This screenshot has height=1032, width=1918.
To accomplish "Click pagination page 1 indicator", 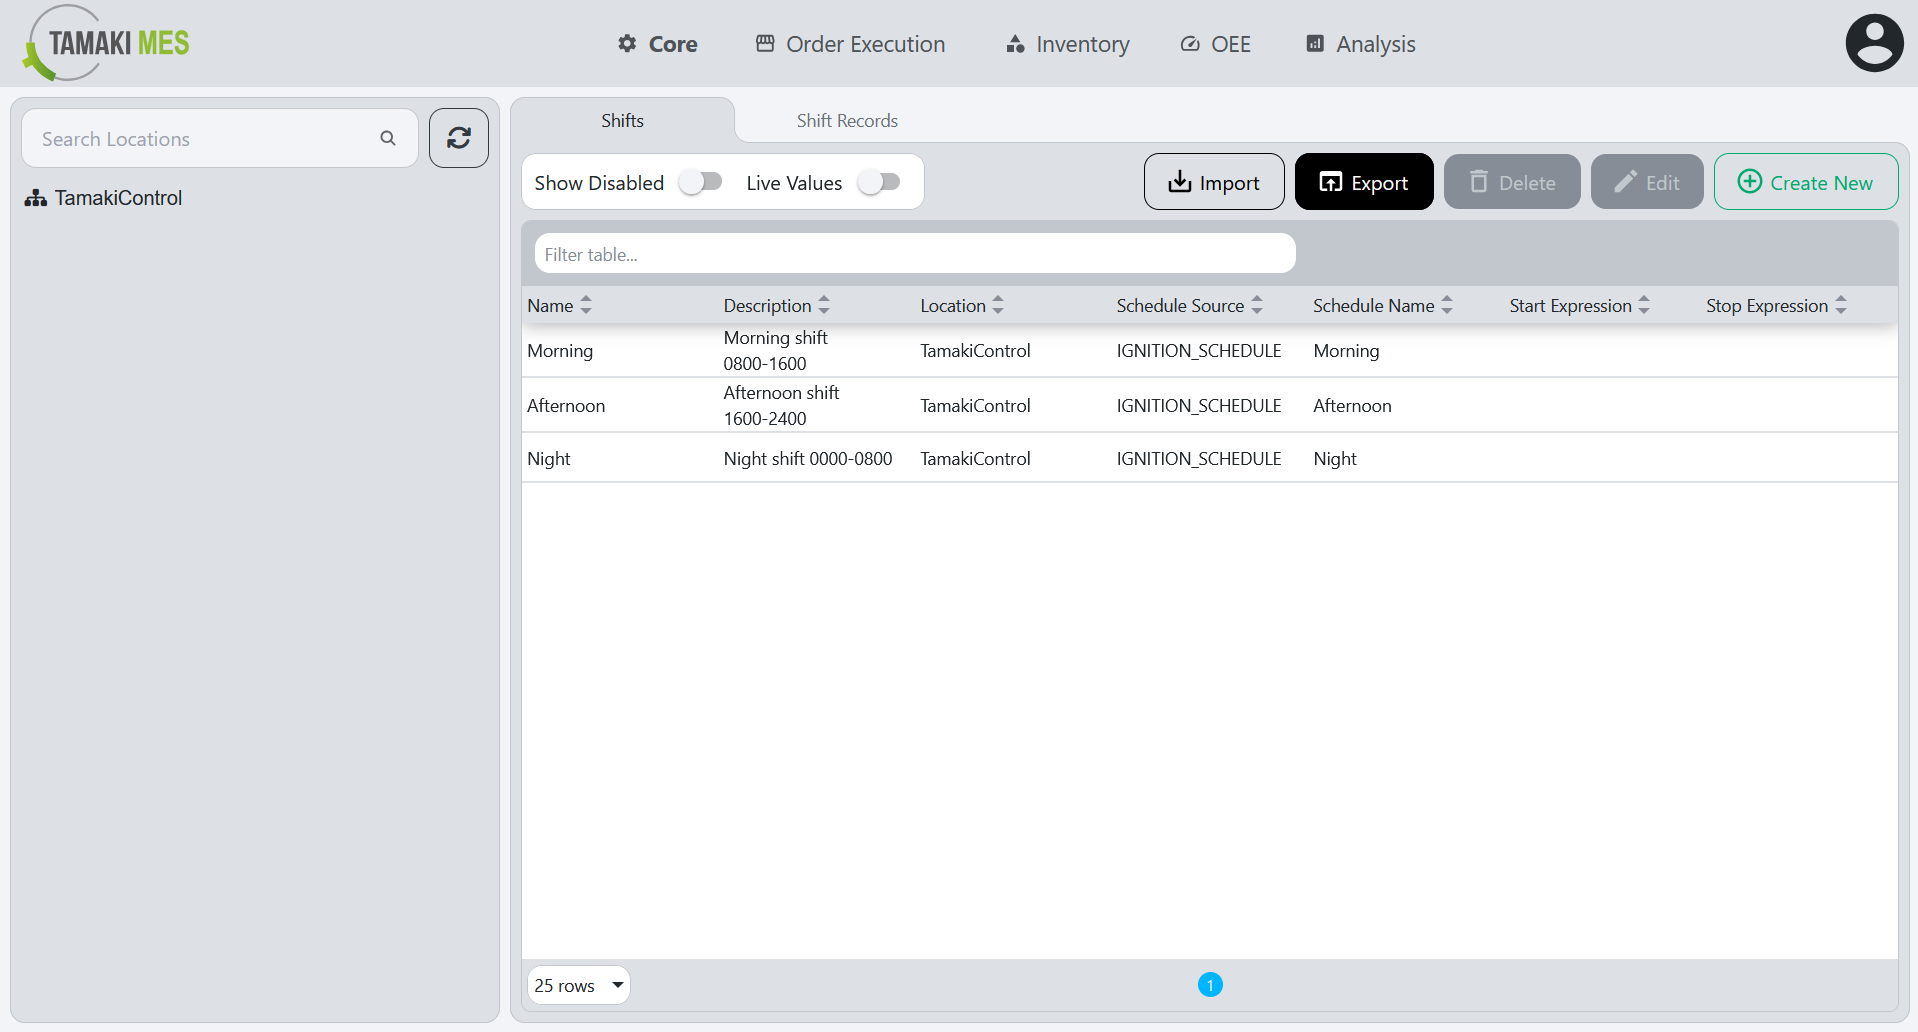I will click(x=1211, y=985).
